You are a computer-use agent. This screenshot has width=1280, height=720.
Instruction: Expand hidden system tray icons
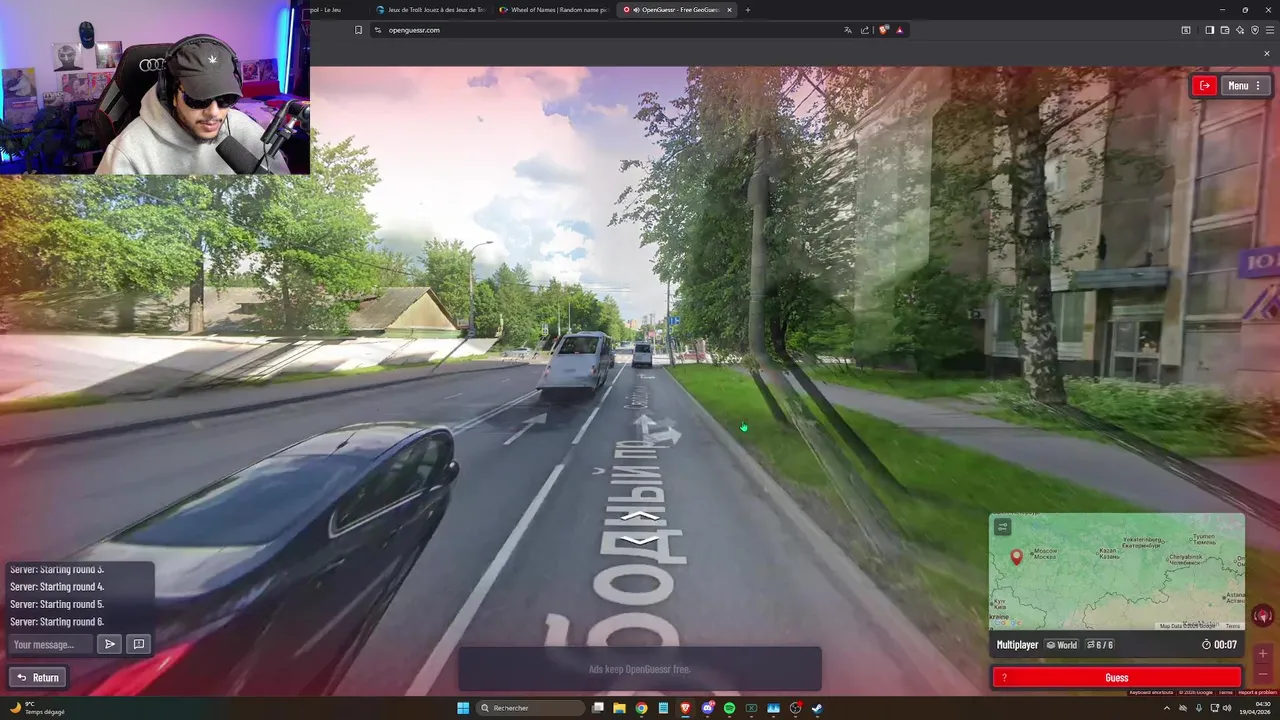(x=1166, y=708)
